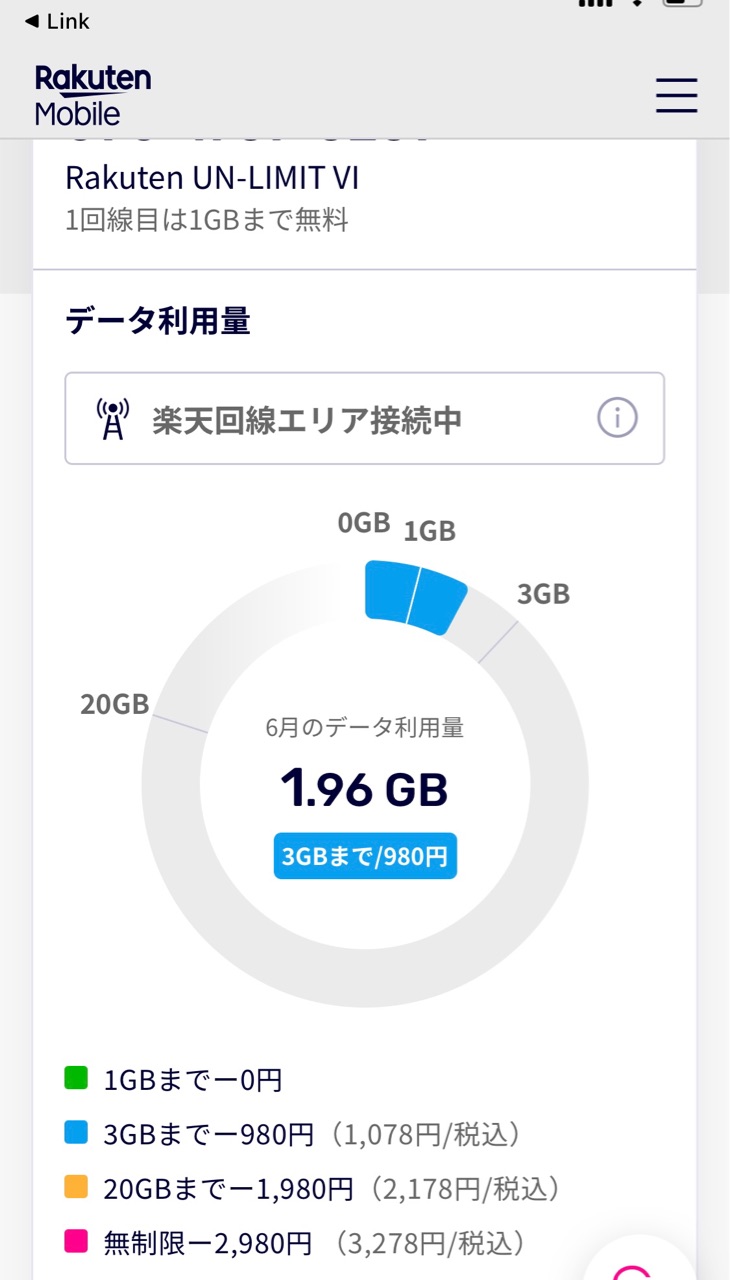The image size is (730, 1280).
Task: Tap the antenna tower icon
Action: click(113, 419)
